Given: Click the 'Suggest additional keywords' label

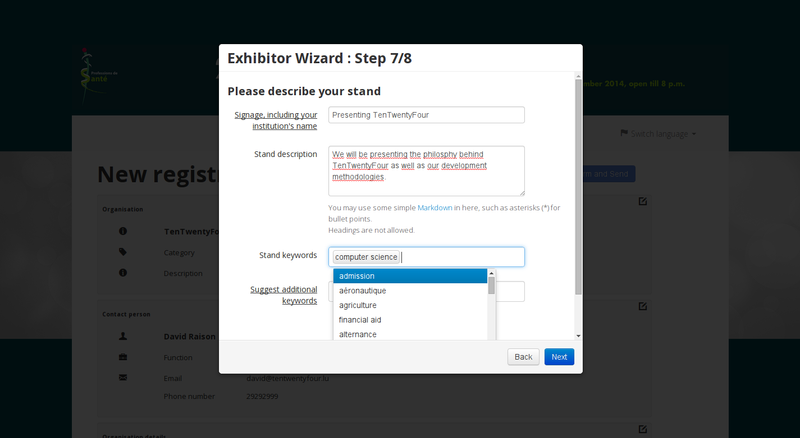Looking at the screenshot, I should pos(283,295).
